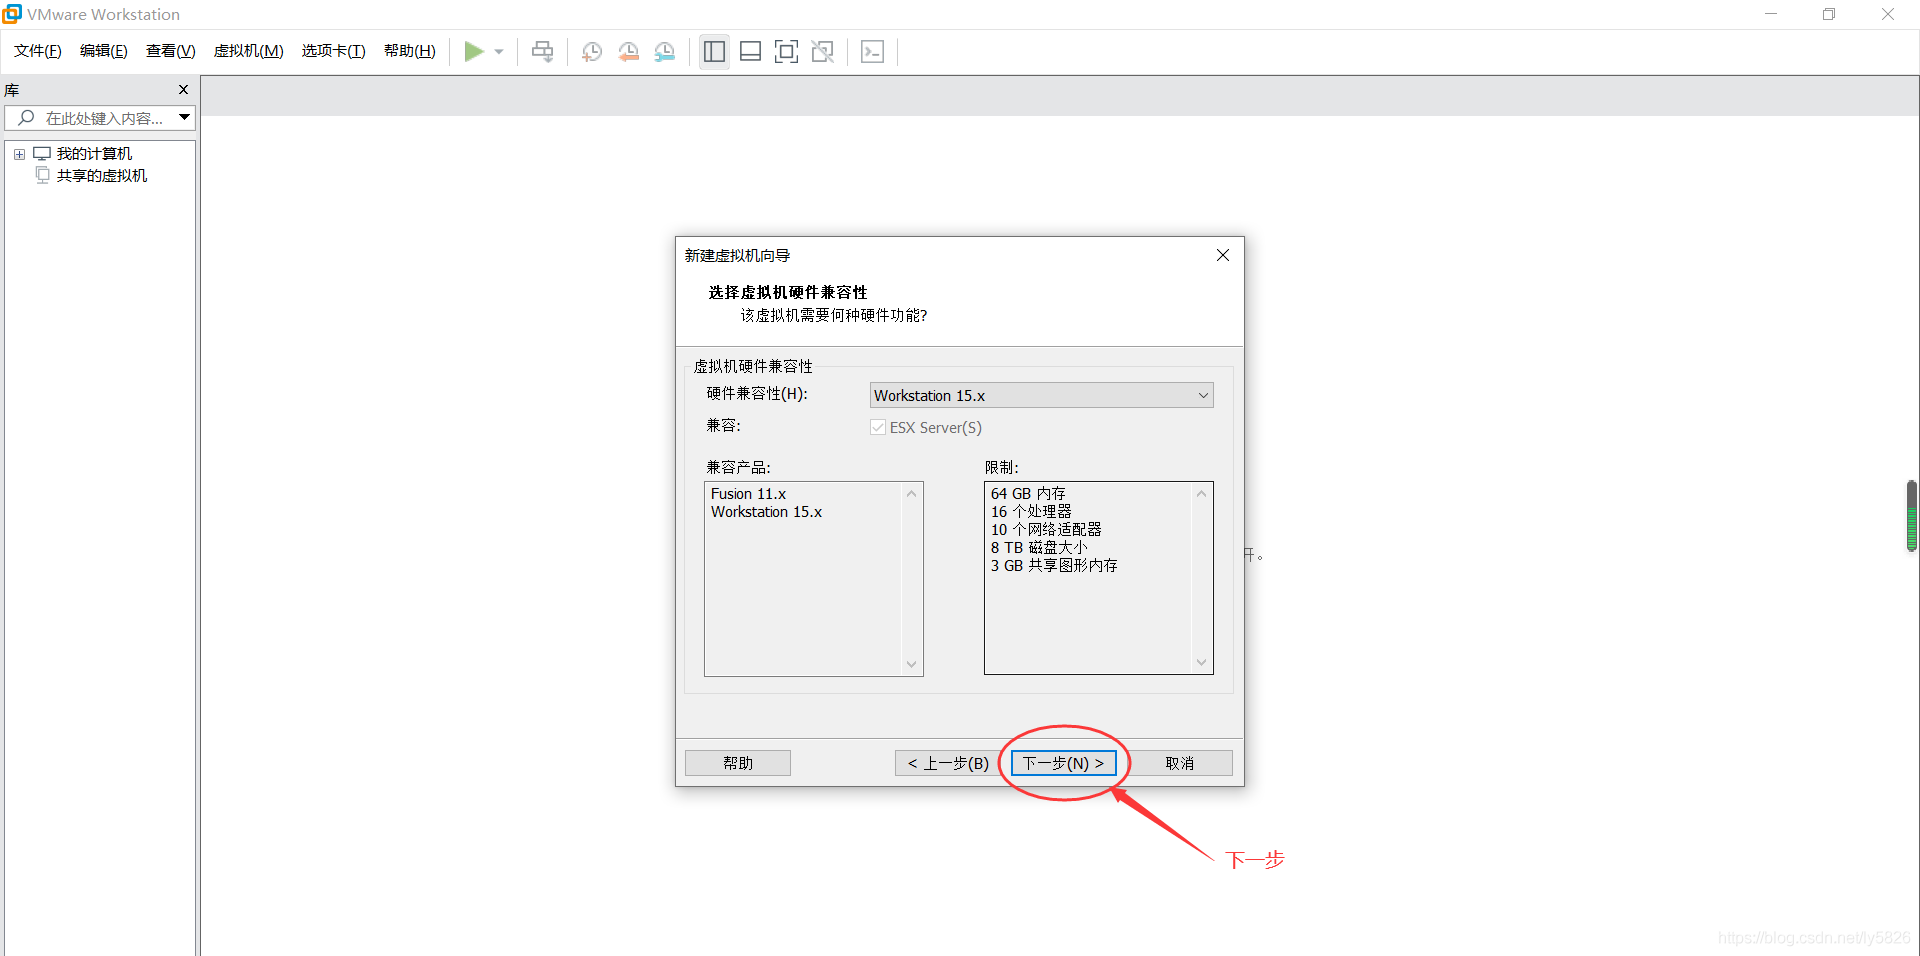
Task: Close the 新建虚拟机向导 dialog
Action: pyautogui.click(x=1222, y=255)
